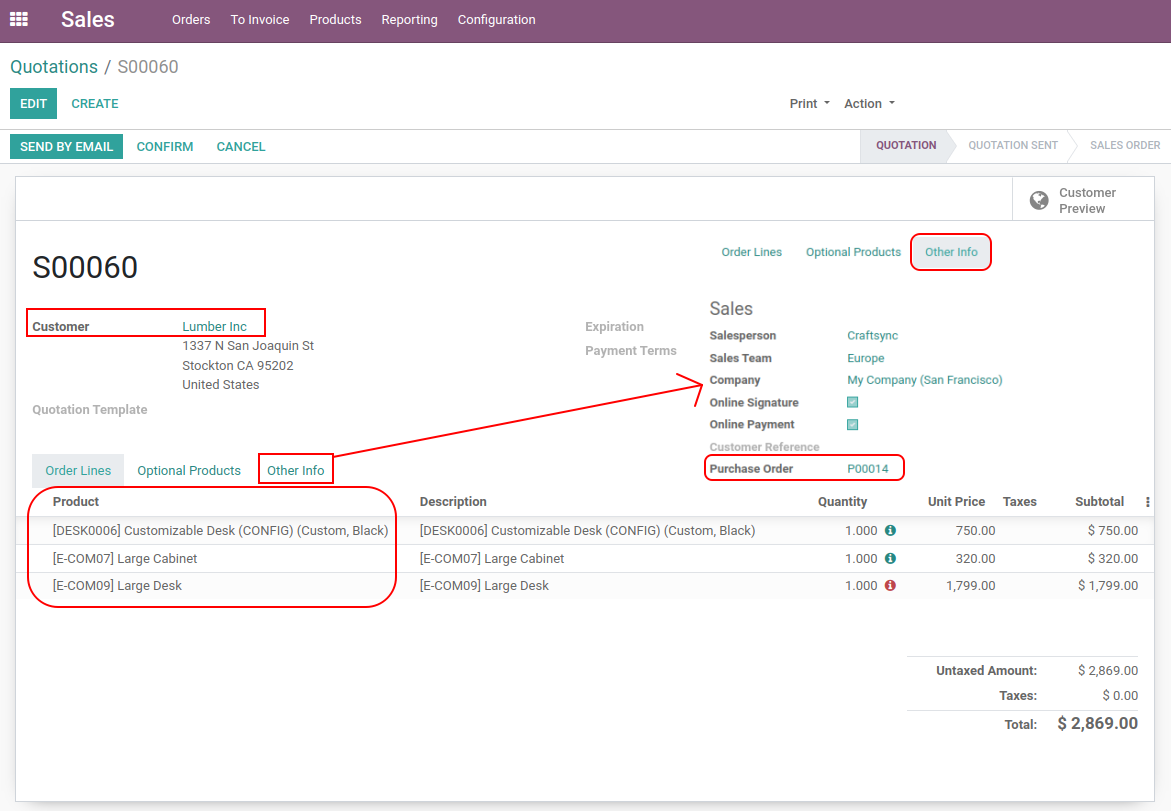Expand the Print dropdown

[809, 104]
